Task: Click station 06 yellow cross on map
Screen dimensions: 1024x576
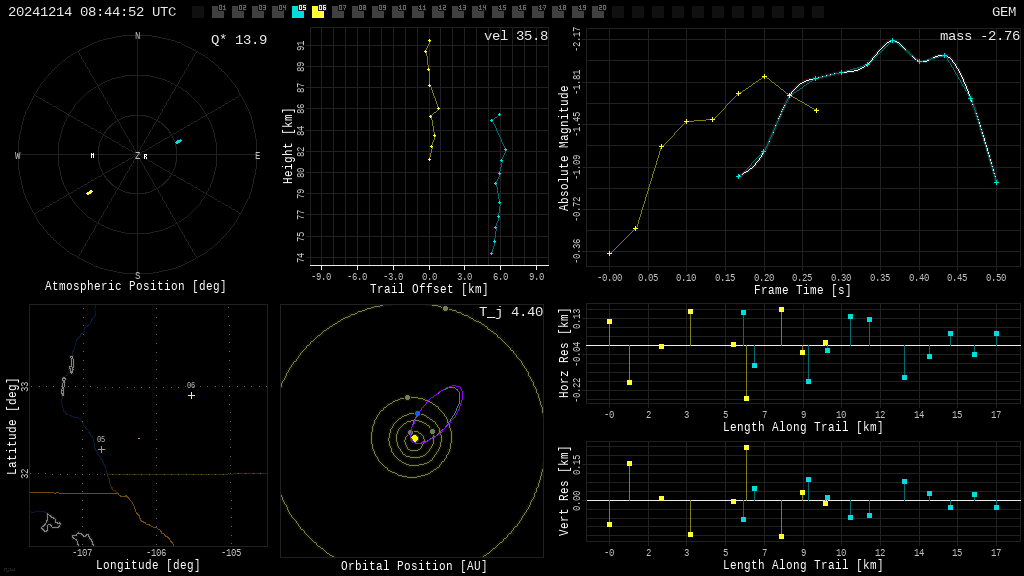Action: click(191, 395)
